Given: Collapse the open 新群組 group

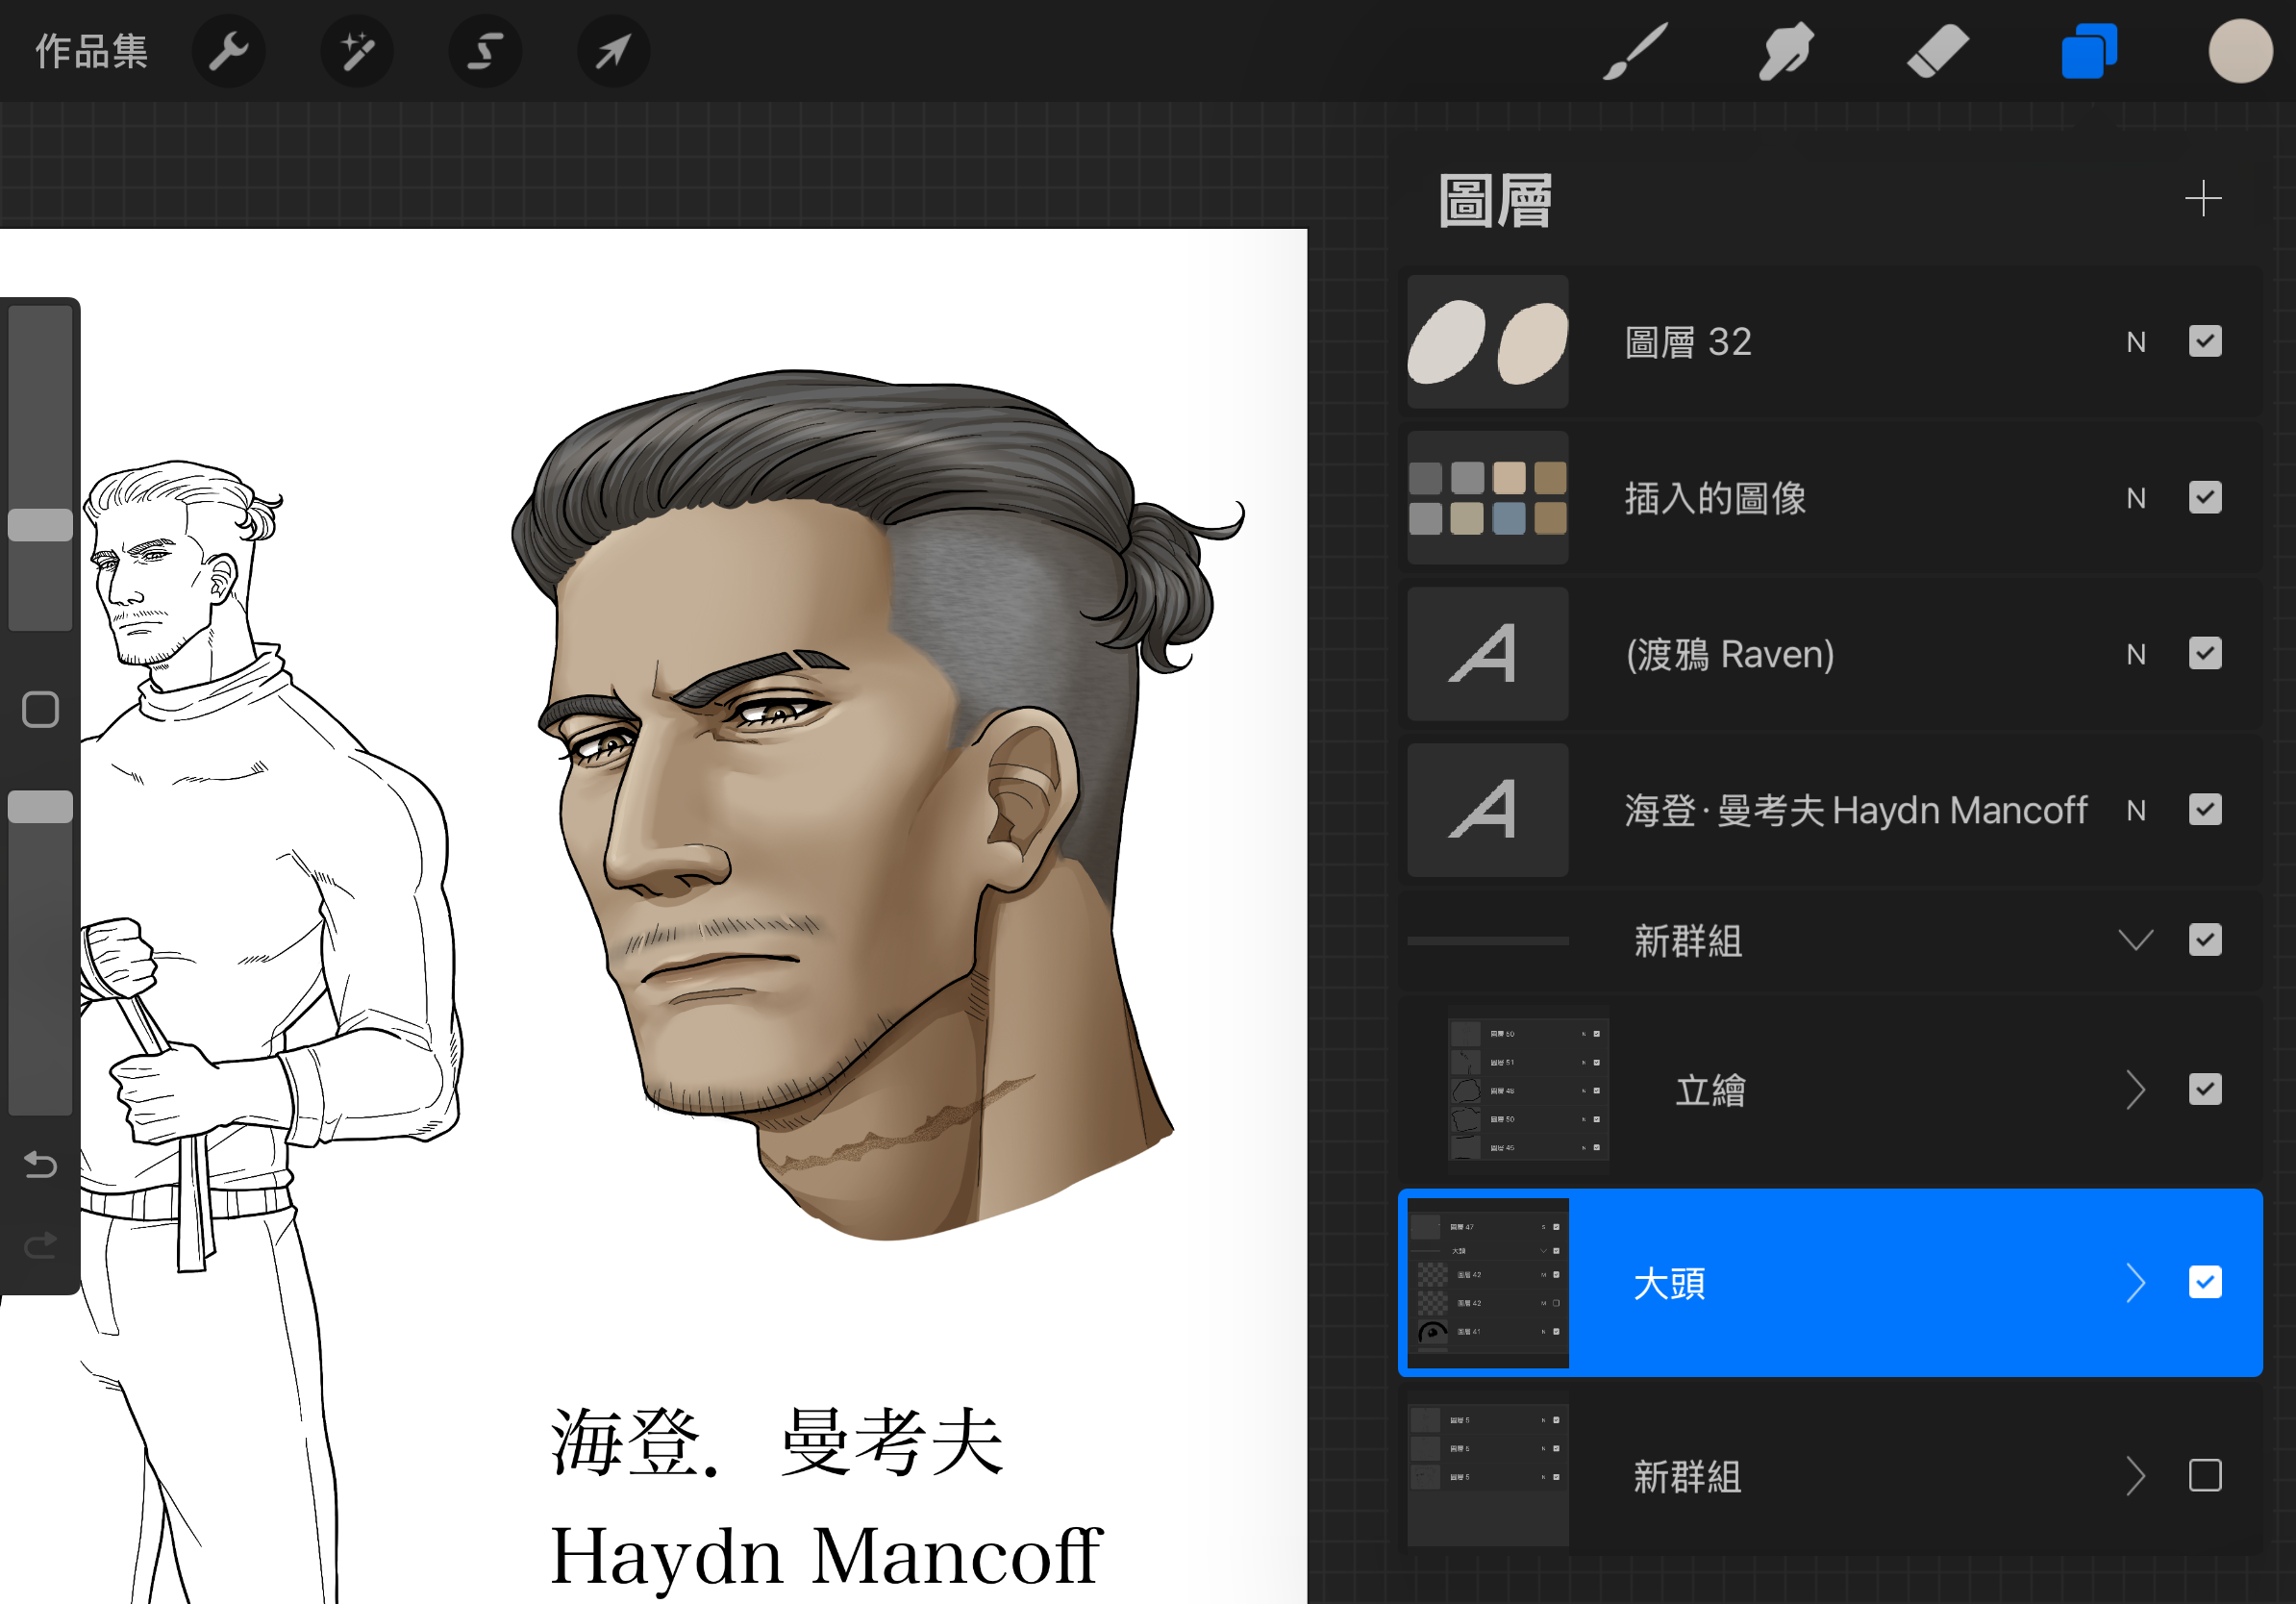Looking at the screenshot, I should [2135, 940].
